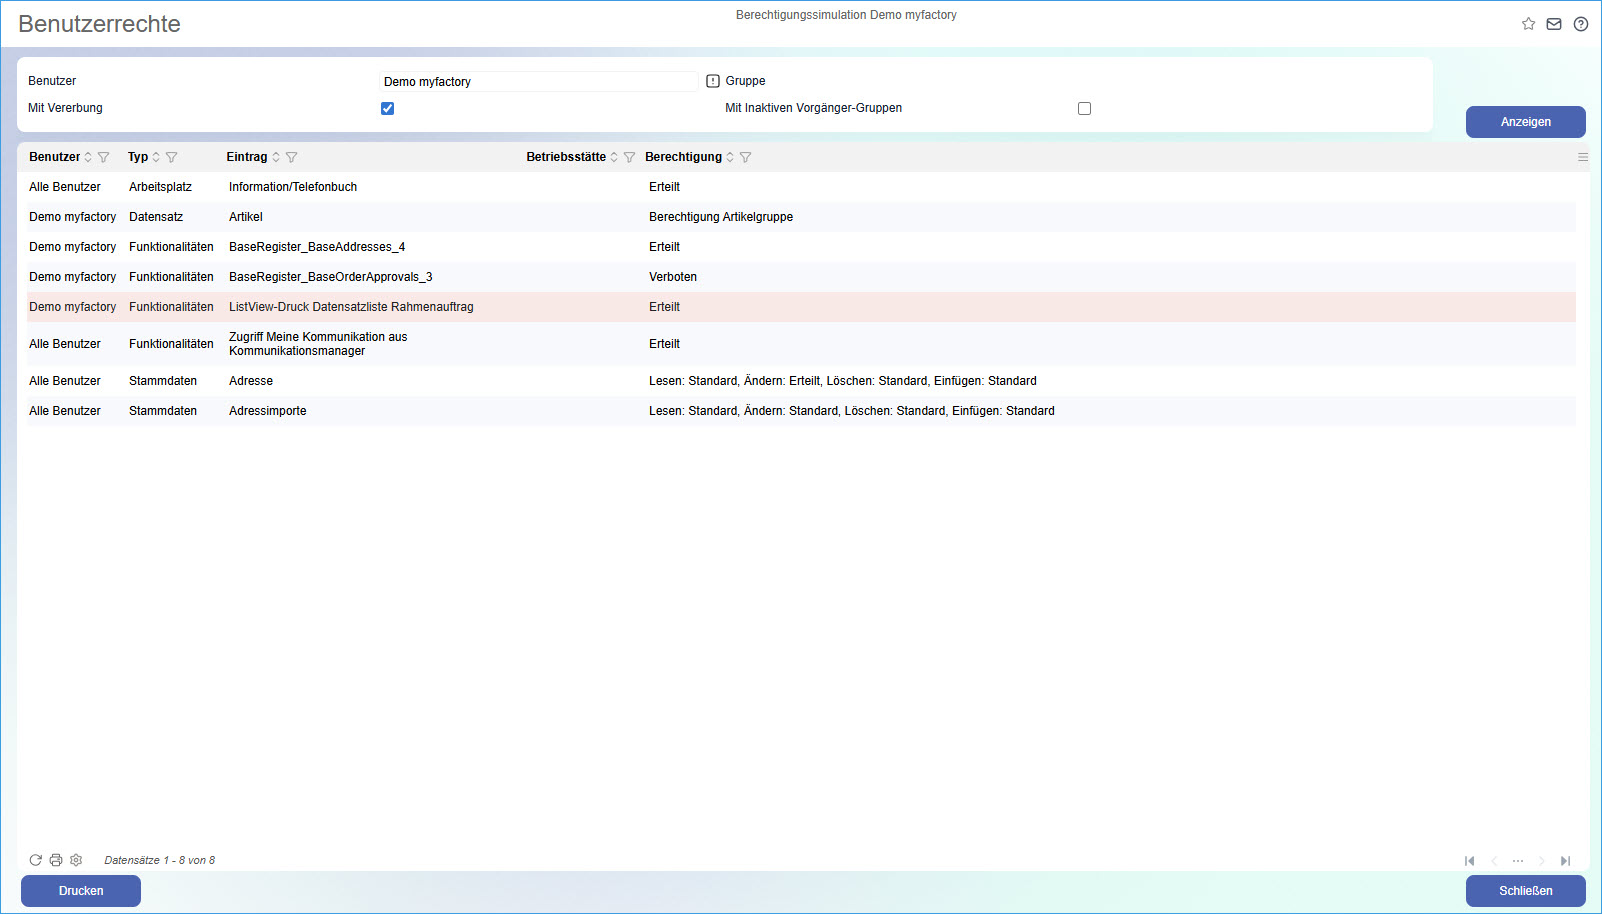
Task: Open list settings gear icon
Action: point(76,860)
